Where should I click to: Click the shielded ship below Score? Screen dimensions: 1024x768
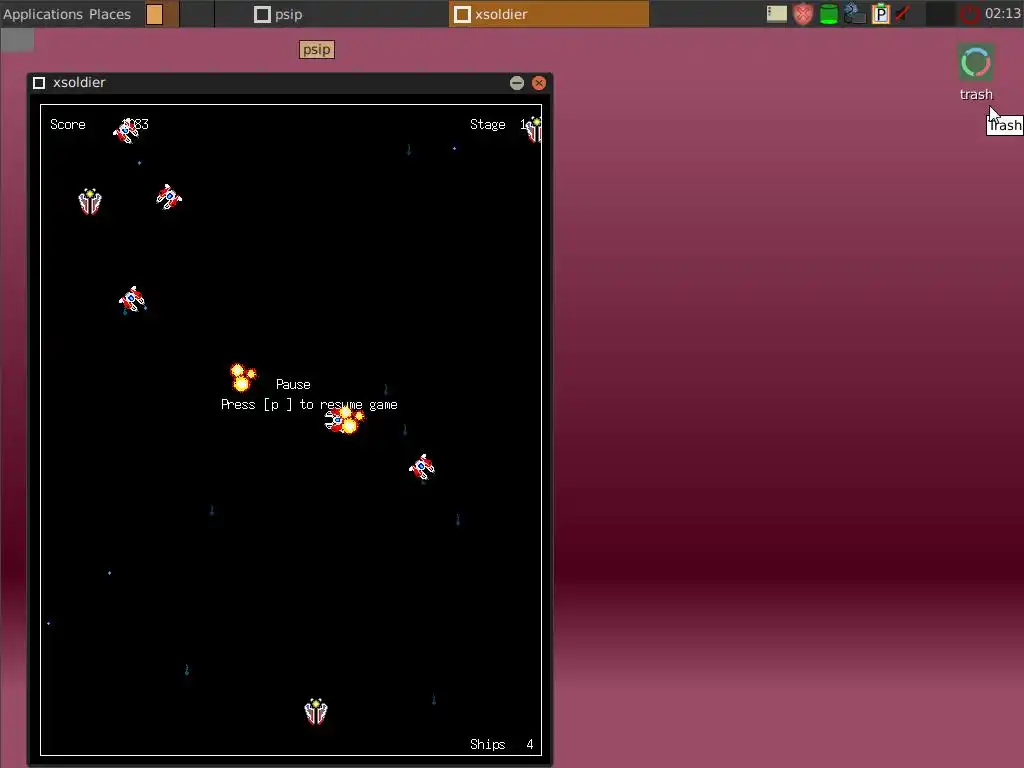point(90,202)
